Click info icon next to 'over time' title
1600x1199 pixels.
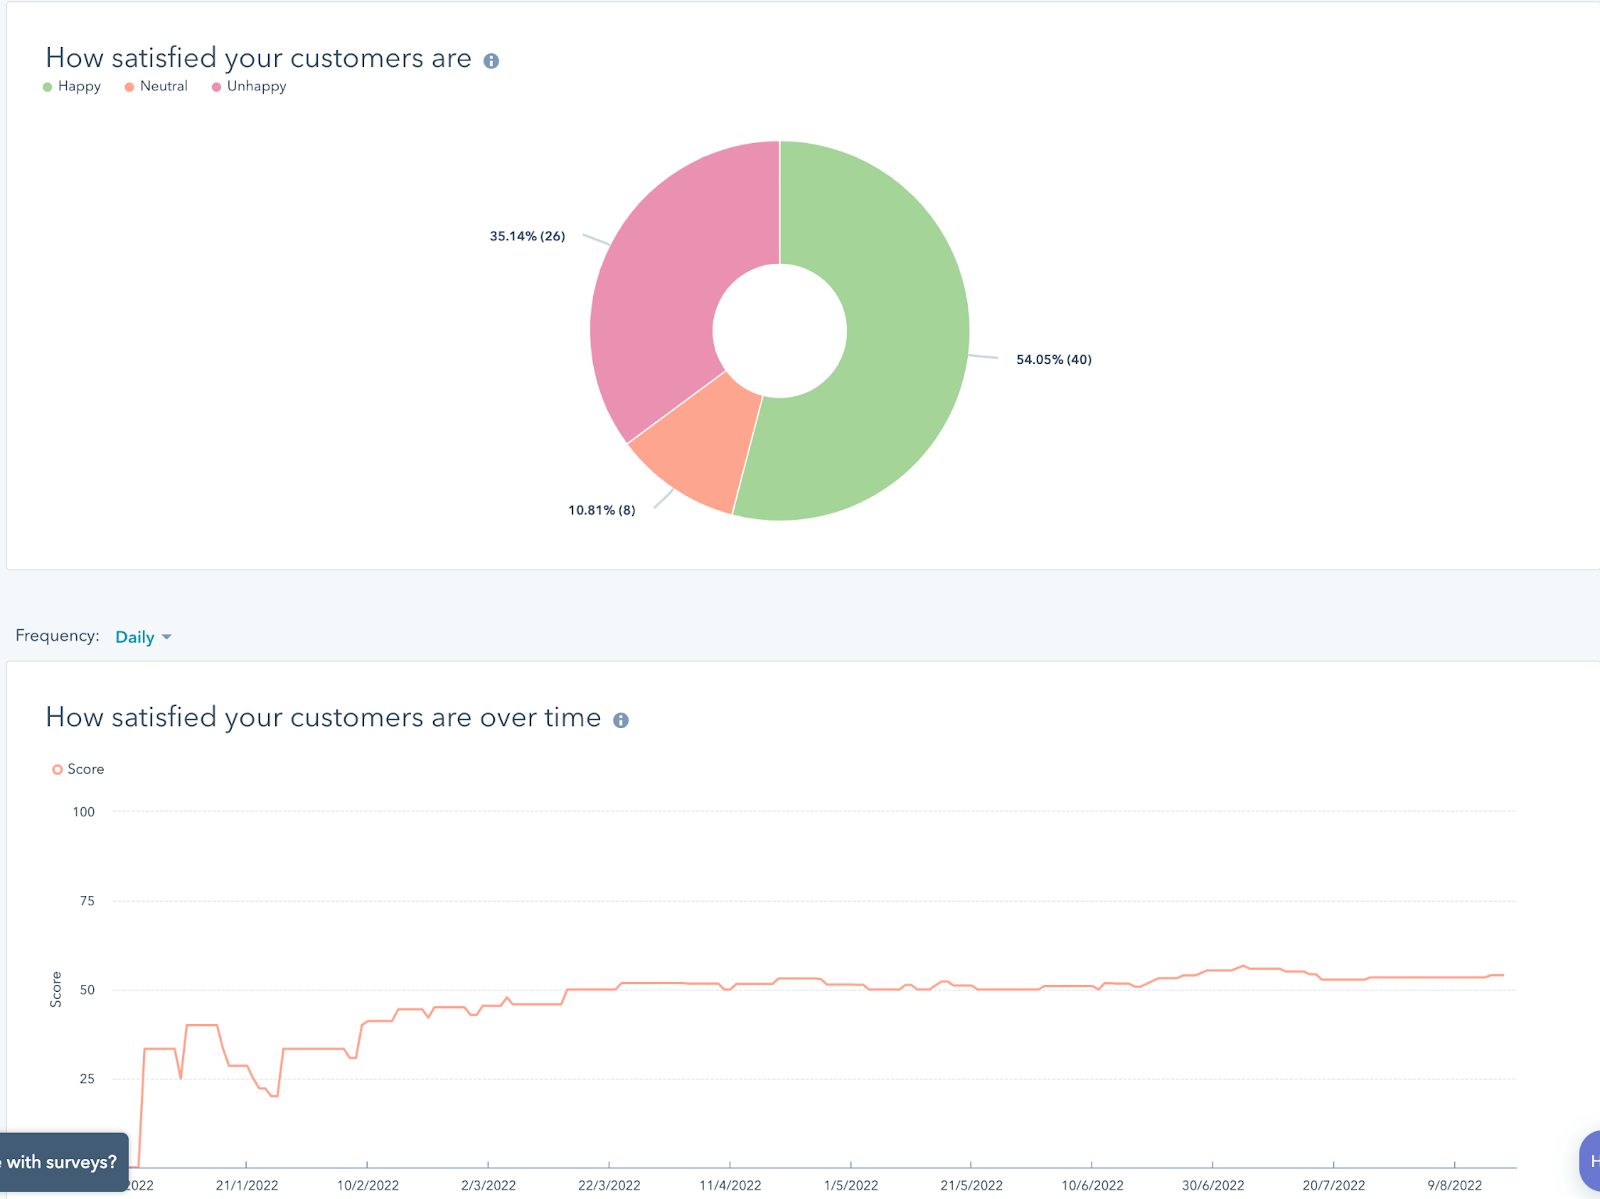click(x=621, y=720)
